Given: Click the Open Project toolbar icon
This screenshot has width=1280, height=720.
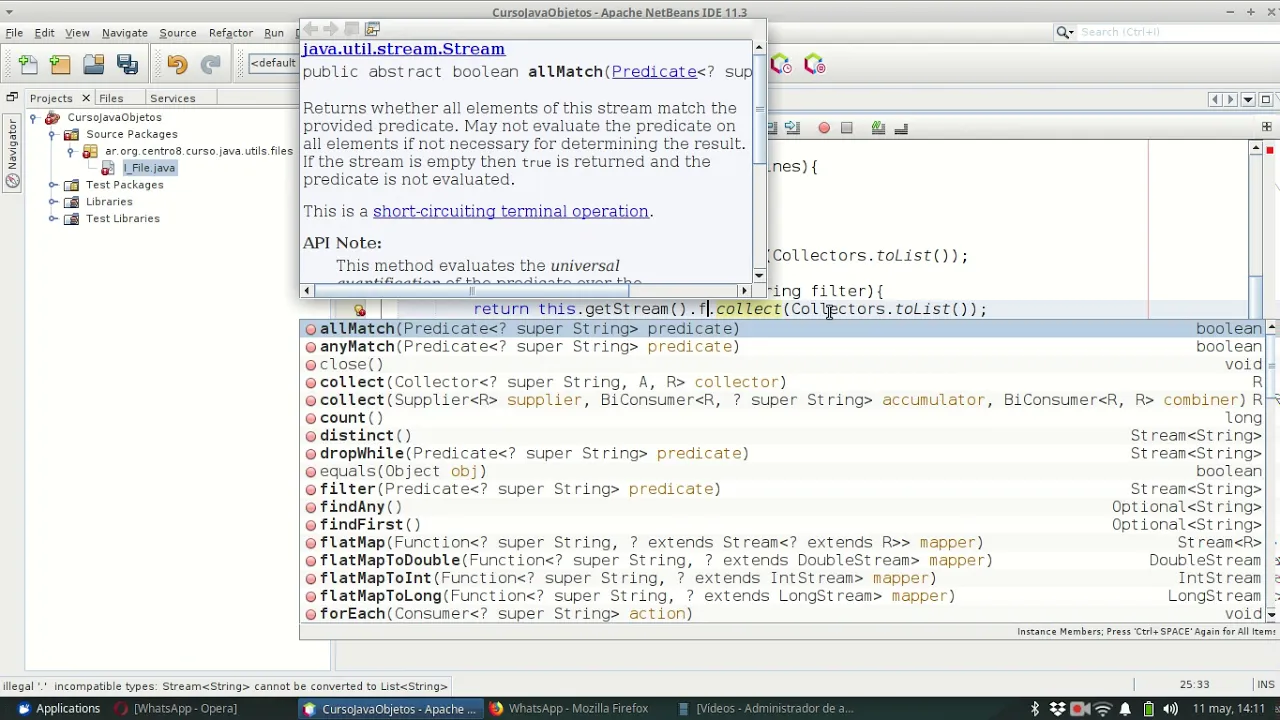Looking at the screenshot, I should (x=94, y=65).
